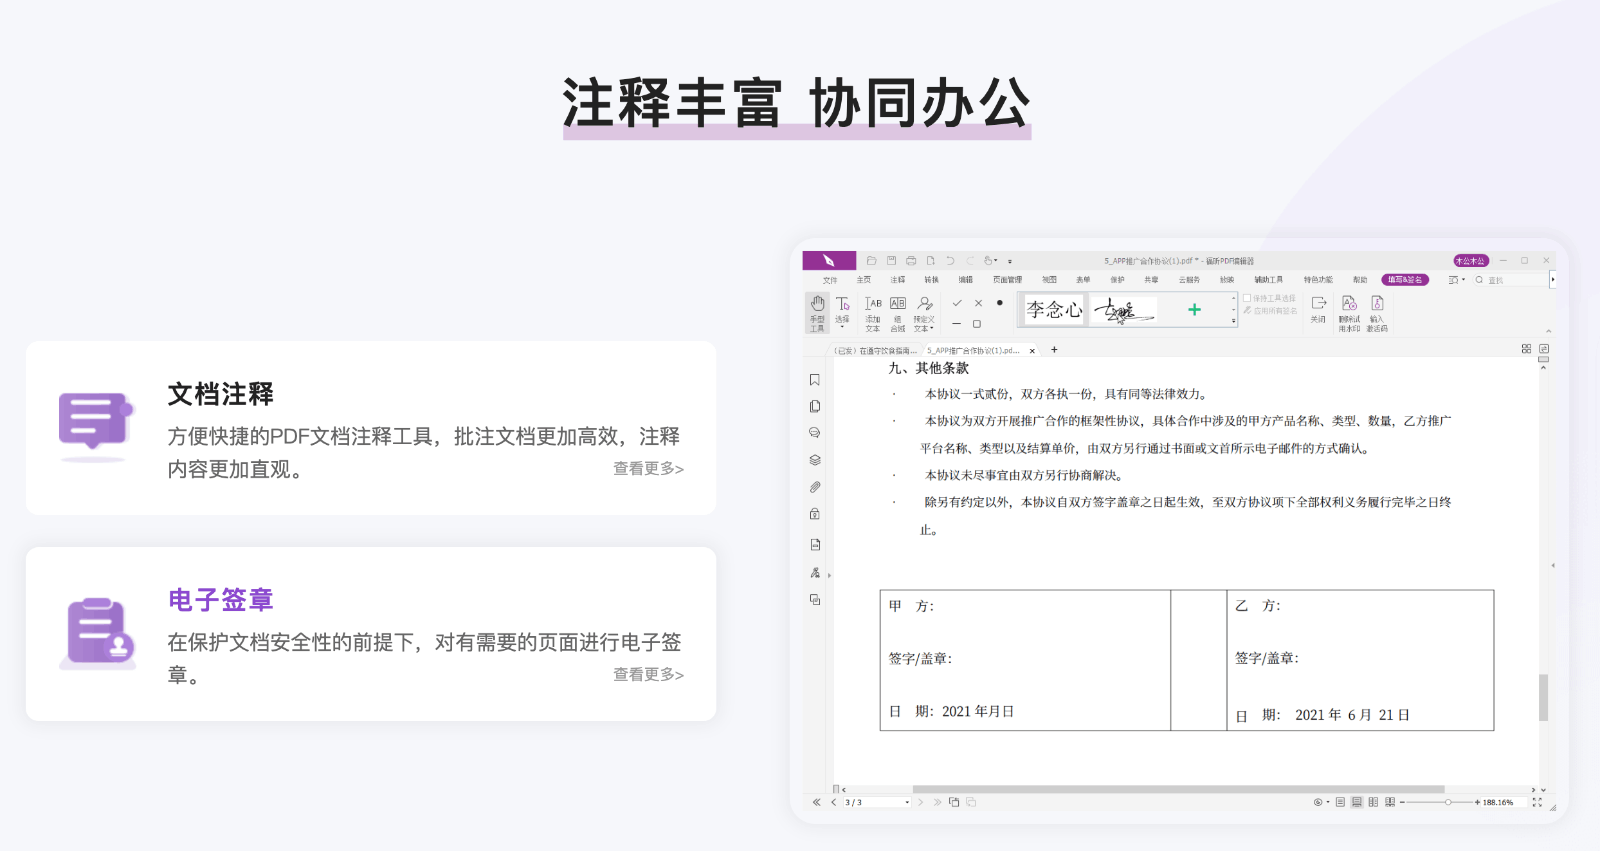
Task: Click the print icon in quick toolbar
Action: pyautogui.click(x=911, y=261)
